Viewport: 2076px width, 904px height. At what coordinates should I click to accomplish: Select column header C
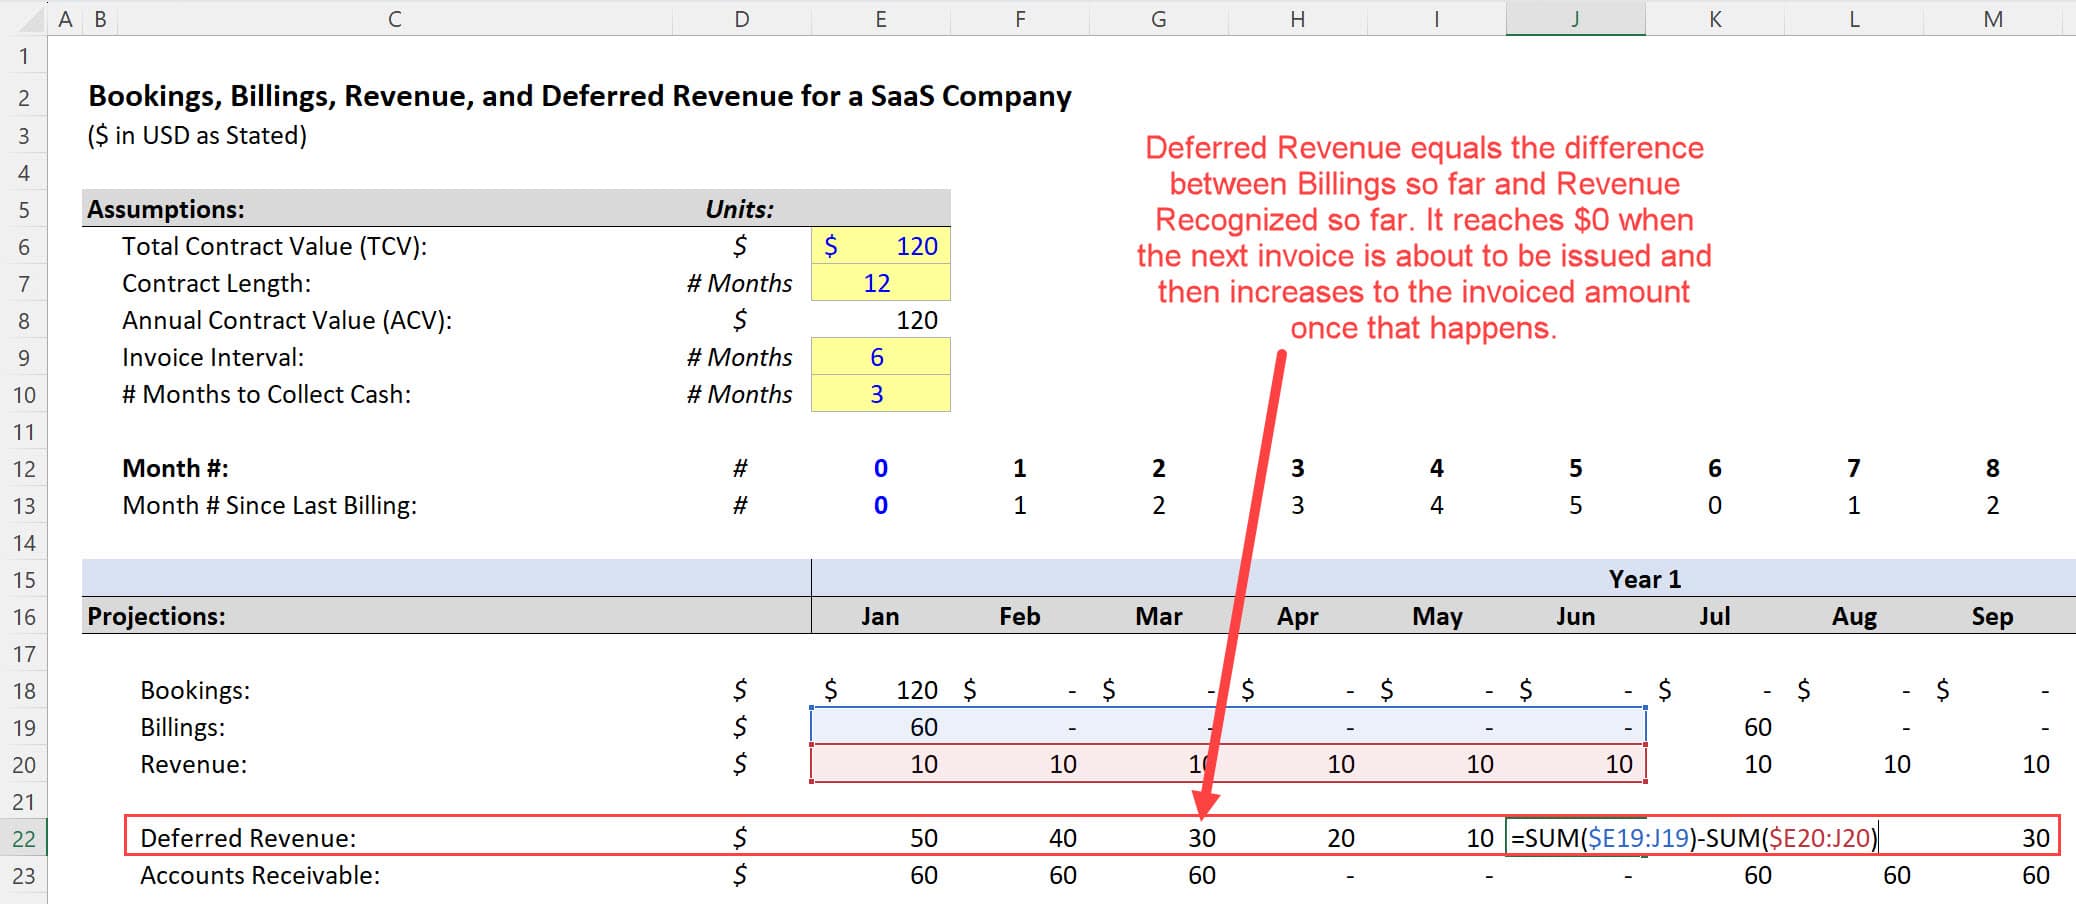pyautogui.click(x=394, y=17)
